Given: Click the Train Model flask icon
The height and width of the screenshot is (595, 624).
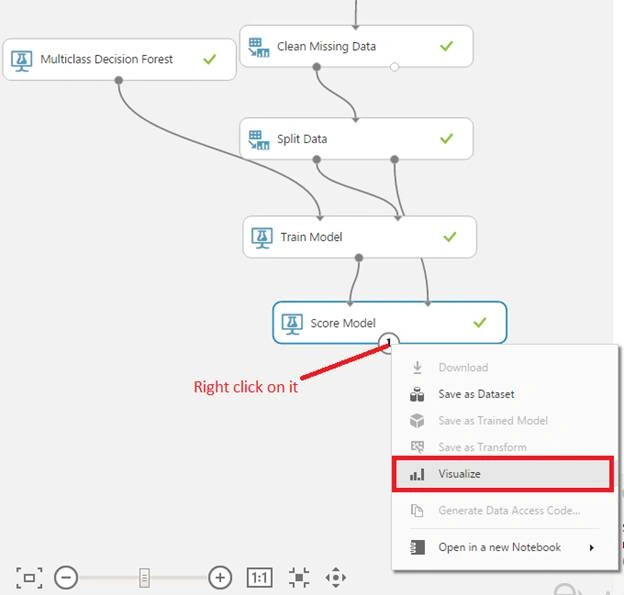Looking at the screenshot, I should coord(262,238).
